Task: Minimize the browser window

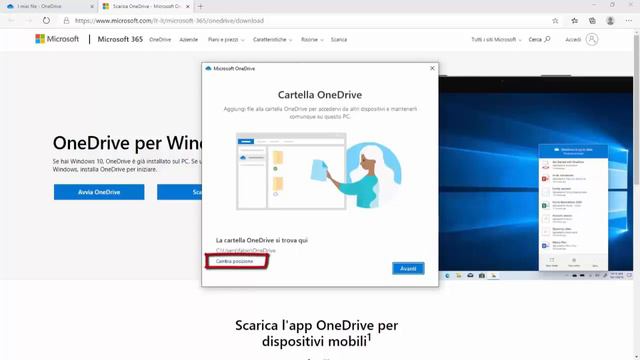Action: click(594, 5)
